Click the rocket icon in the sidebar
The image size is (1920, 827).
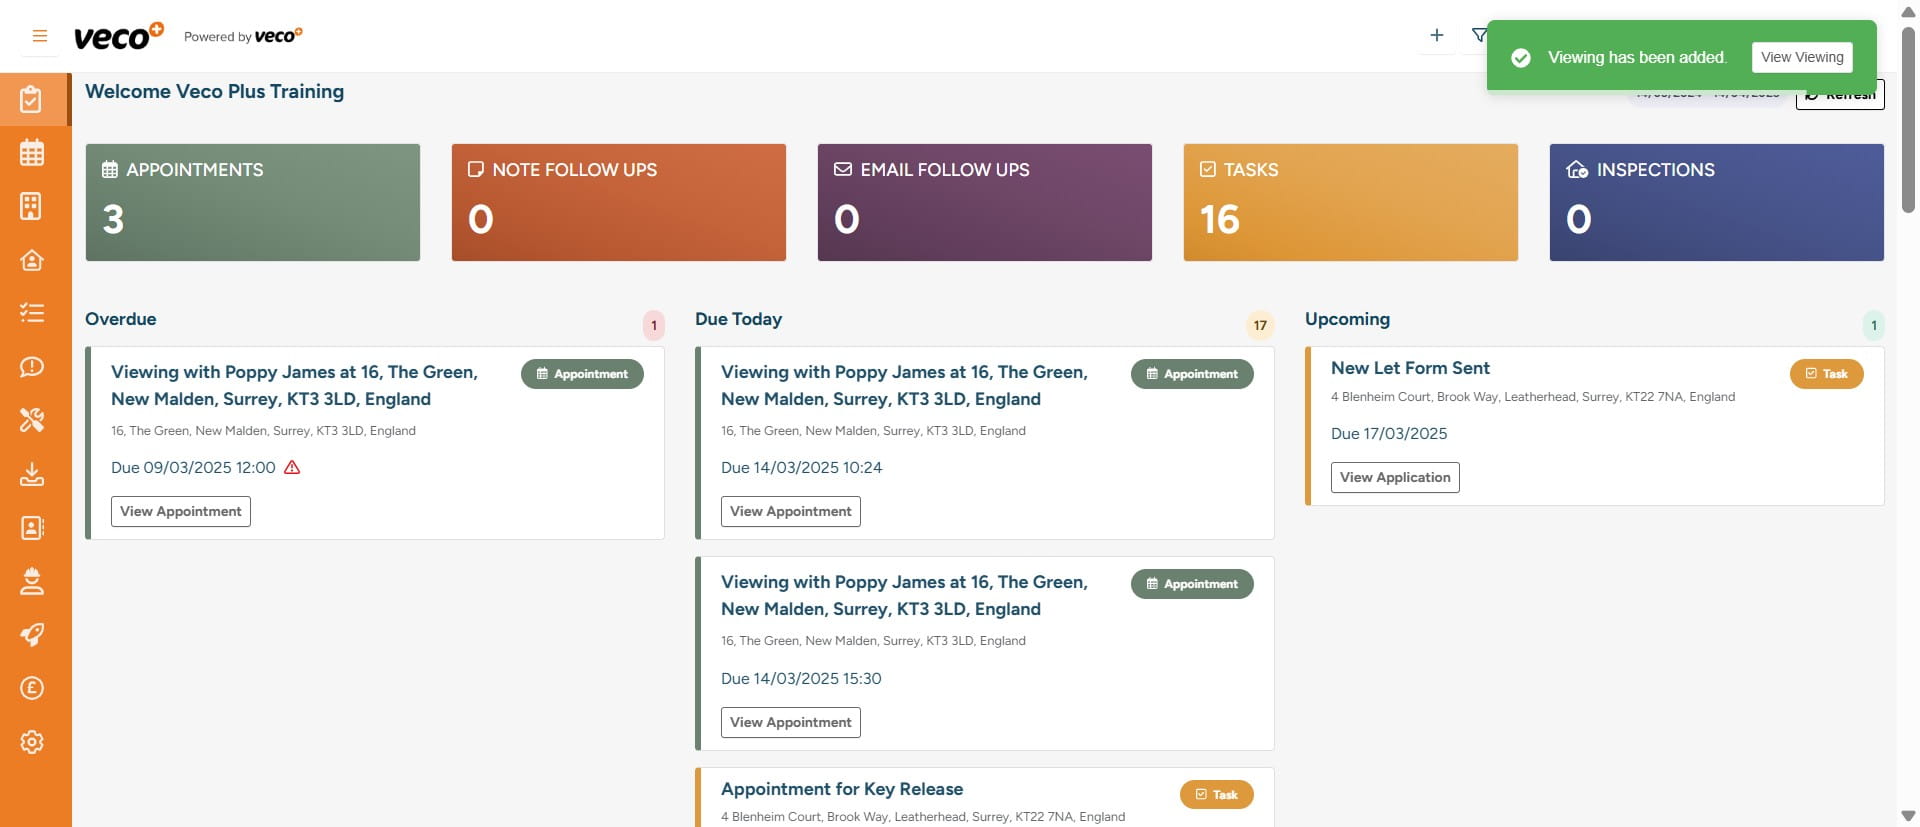(x=32, y=634)
